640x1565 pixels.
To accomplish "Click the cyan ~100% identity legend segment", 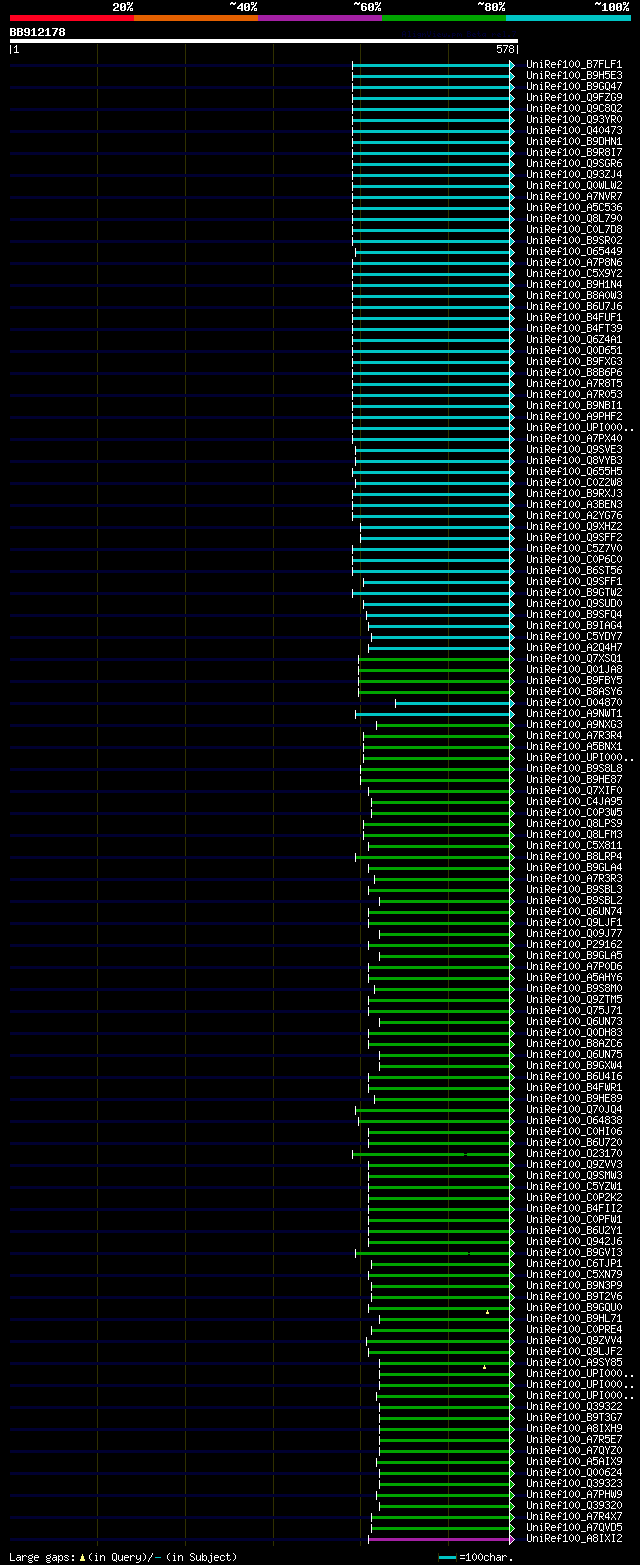I will (568, 18).
